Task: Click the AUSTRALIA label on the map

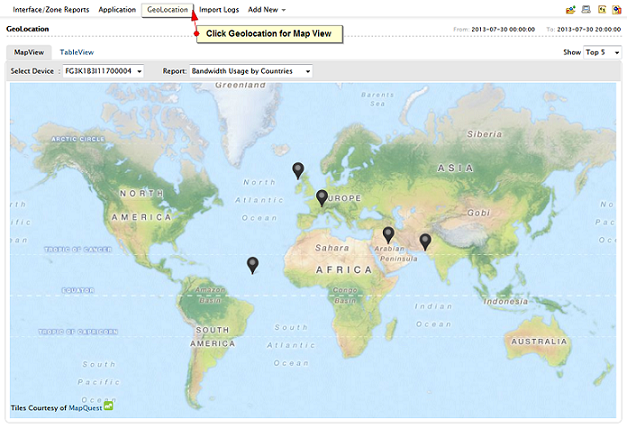Action: click(539, 342)
